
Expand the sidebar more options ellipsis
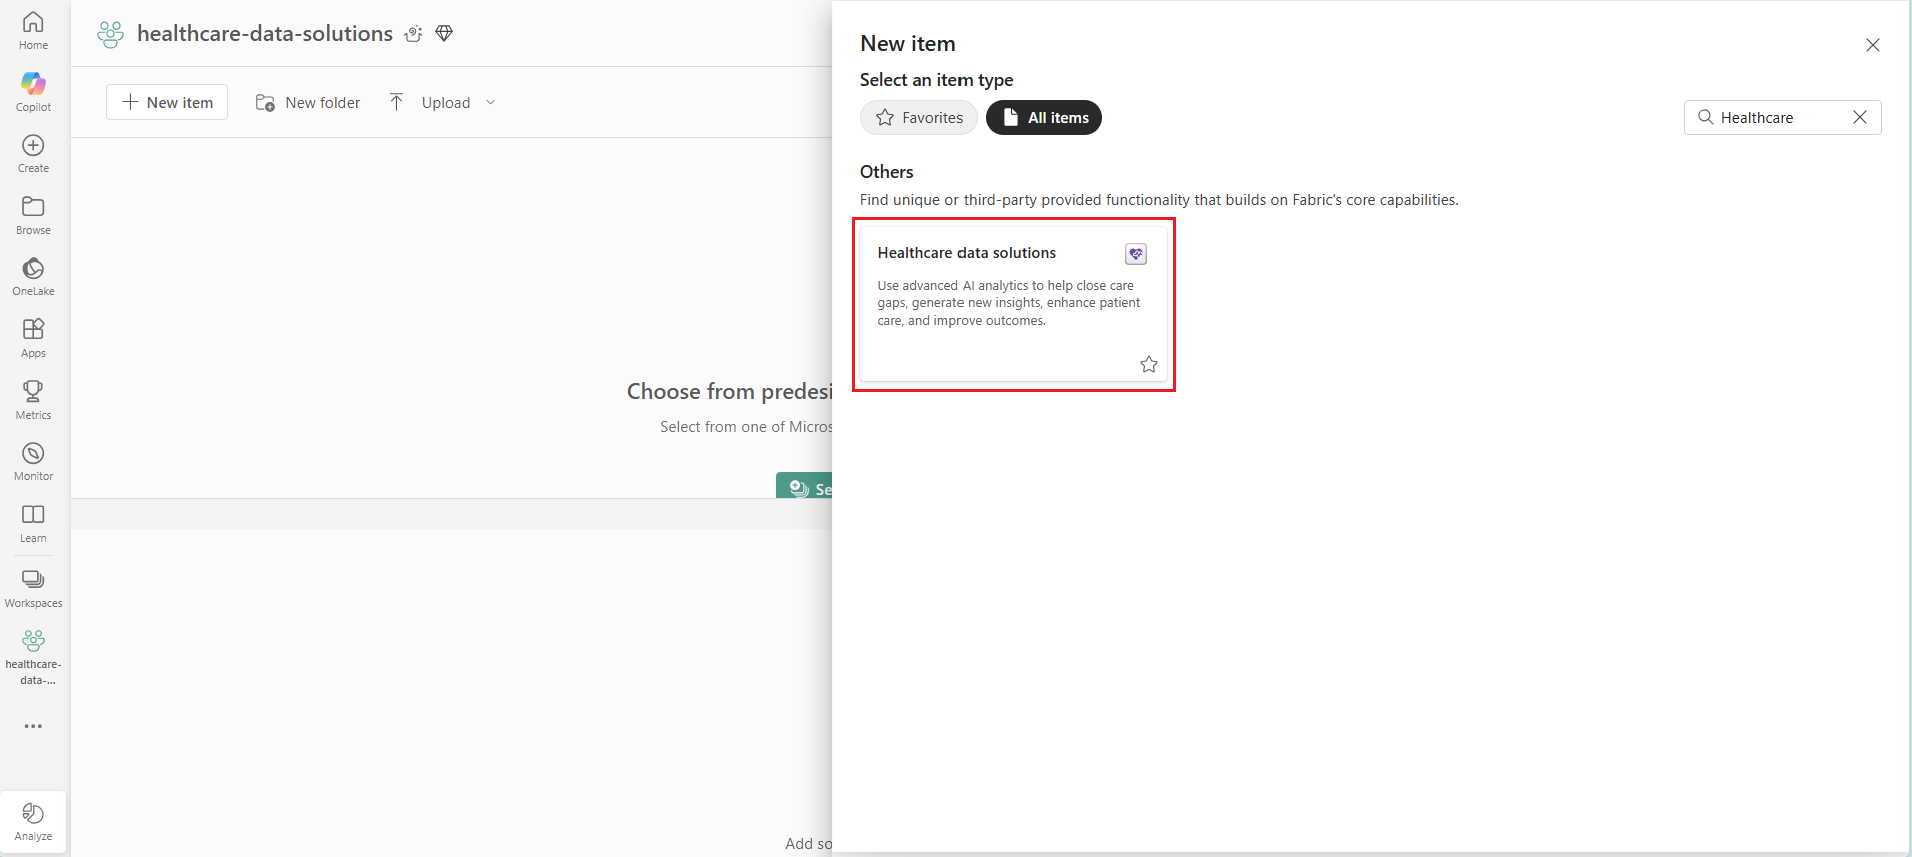33,726
